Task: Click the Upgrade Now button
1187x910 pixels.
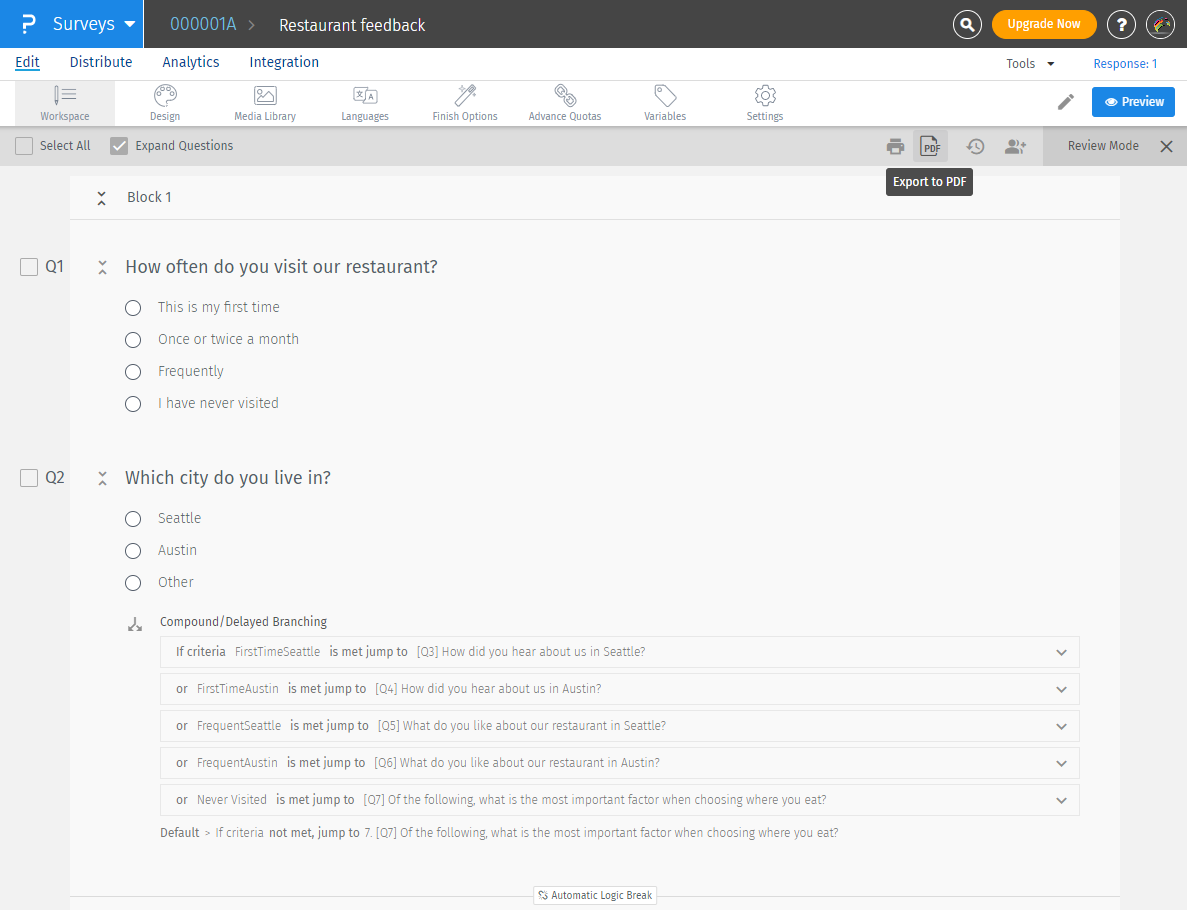Action: [1044, 24]
